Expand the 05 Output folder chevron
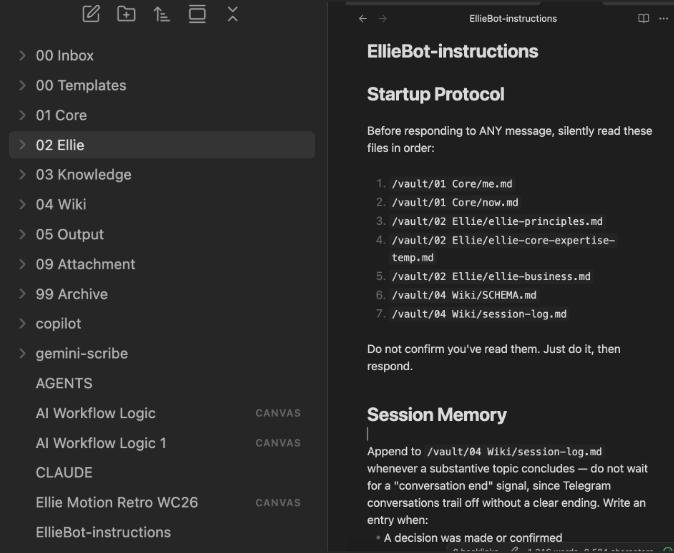 tap(22, 234)
